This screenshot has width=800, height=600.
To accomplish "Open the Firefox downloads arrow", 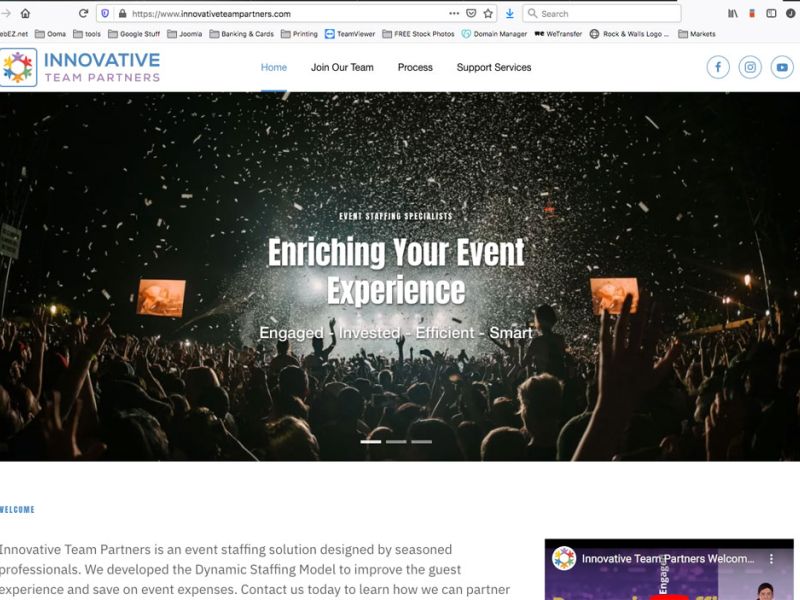I will coord(510,14).
